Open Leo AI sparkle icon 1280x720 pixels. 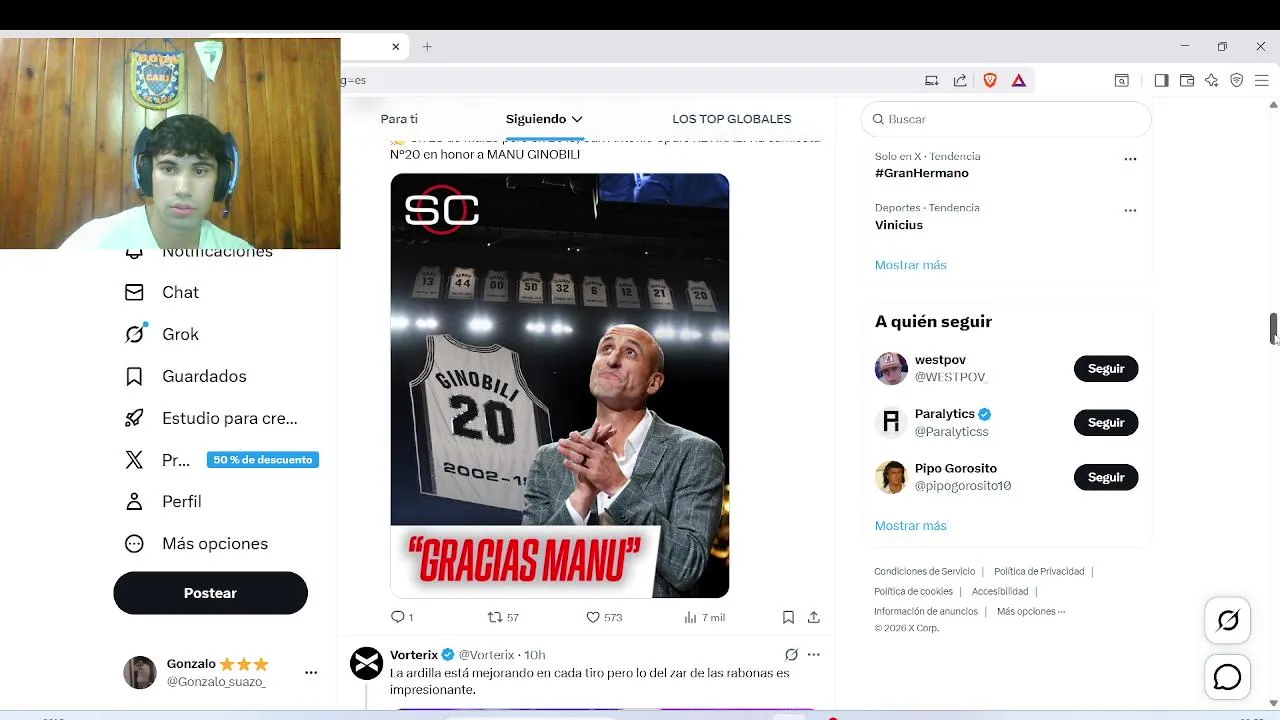[1212, 81]
